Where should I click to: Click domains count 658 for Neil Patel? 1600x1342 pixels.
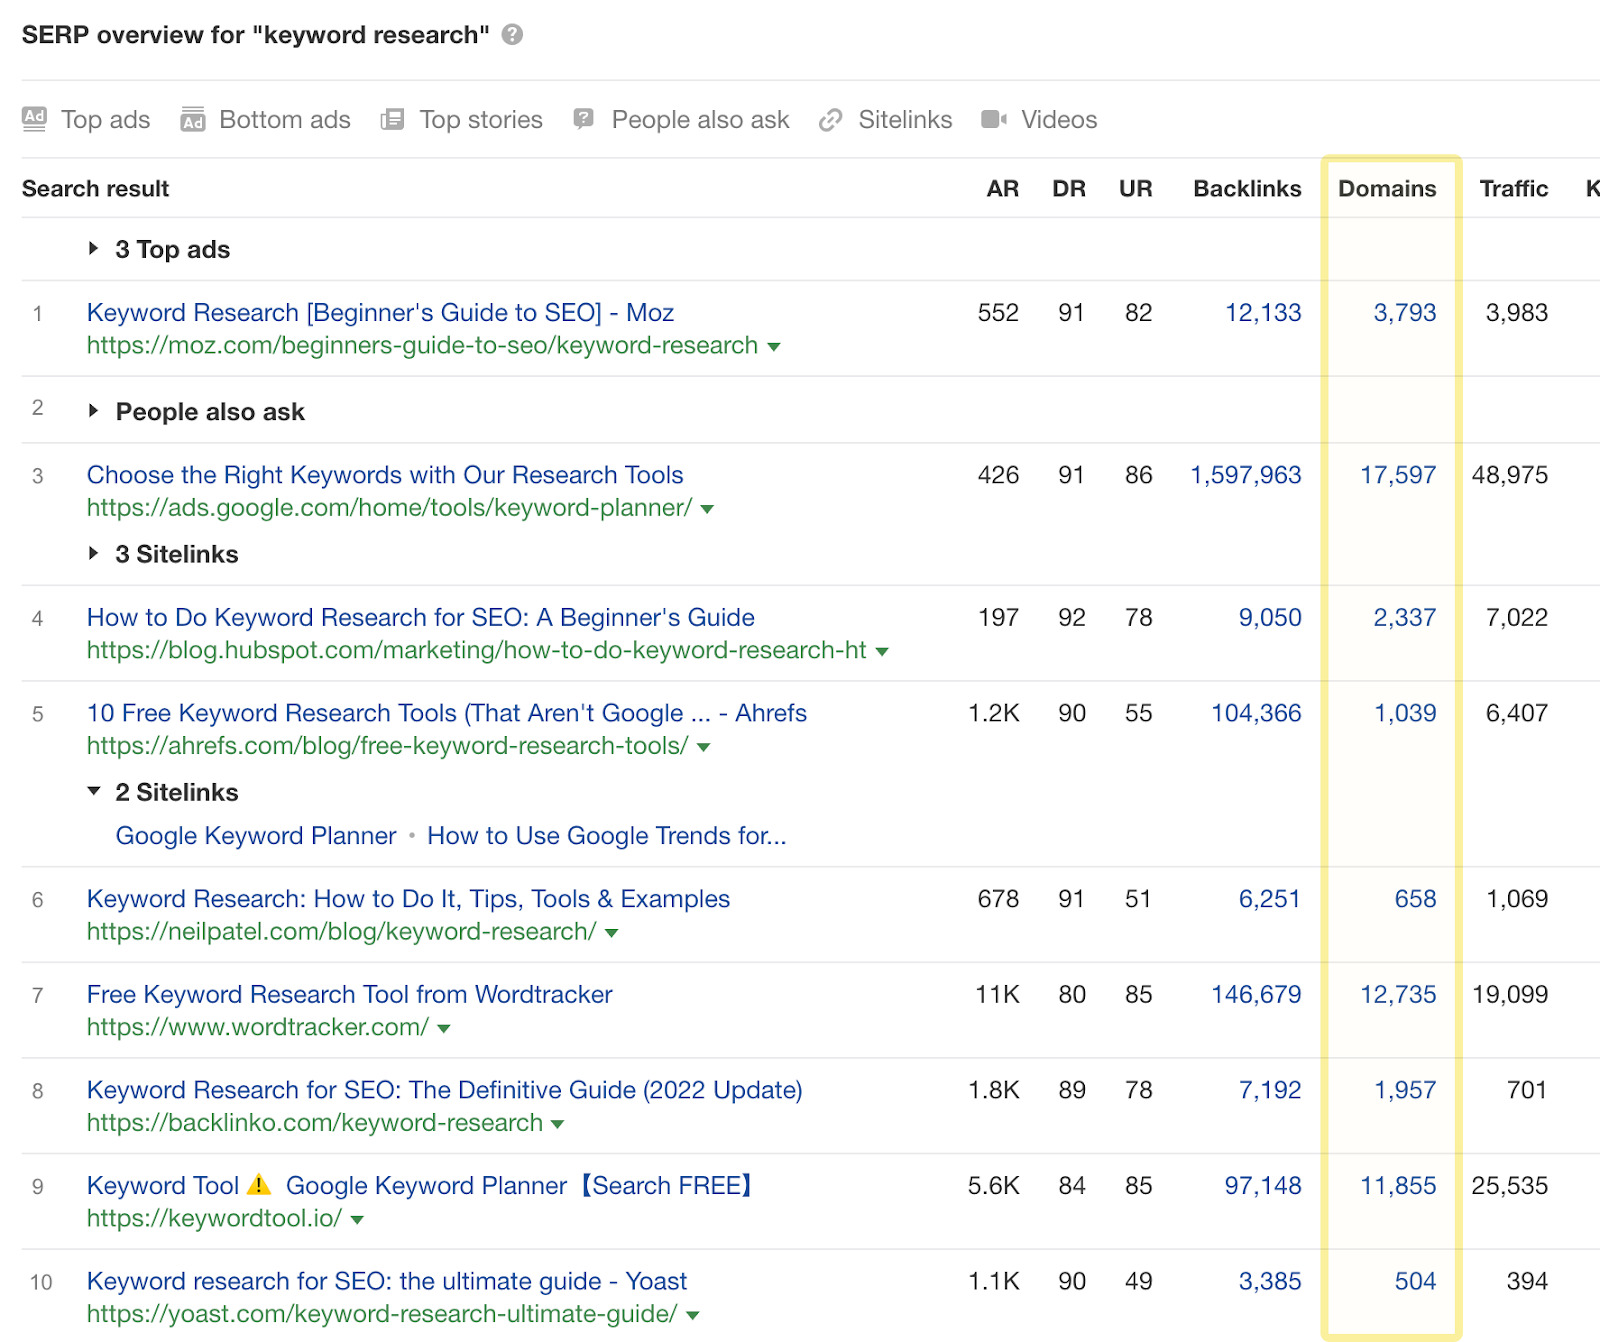click(1416, 898)
